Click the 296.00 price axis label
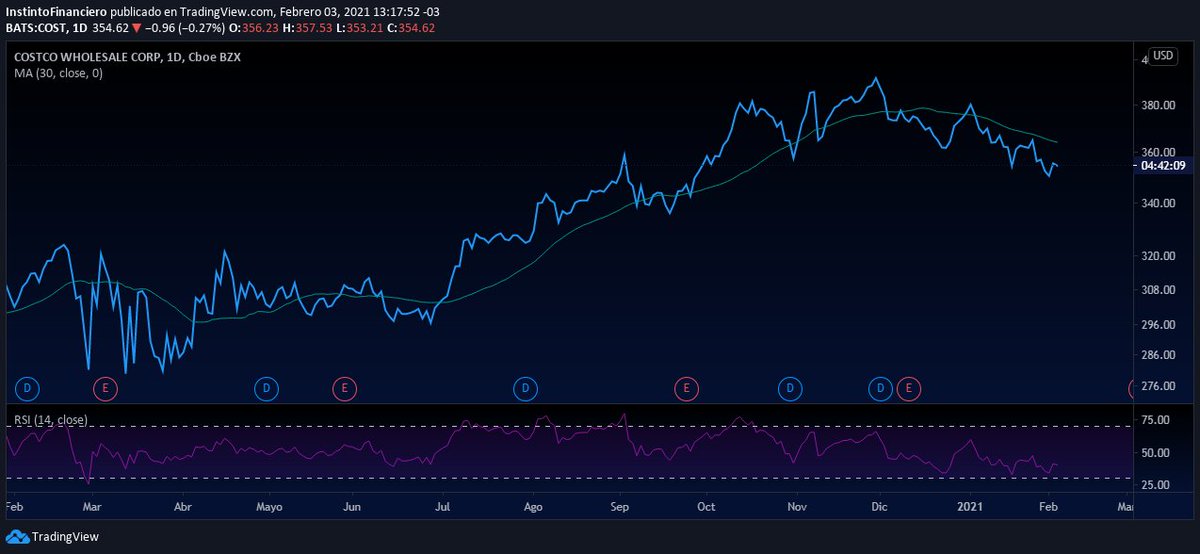1200x554 pixels. [x=1157, y=325]
